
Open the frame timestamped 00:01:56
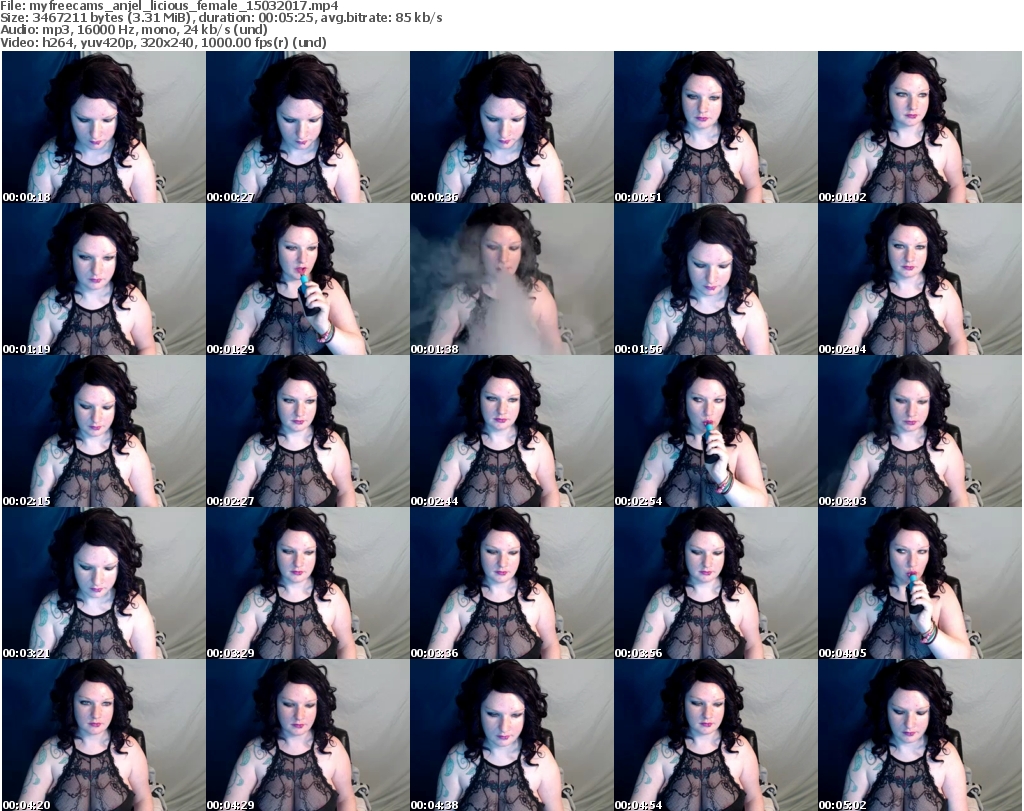[715, 279]
